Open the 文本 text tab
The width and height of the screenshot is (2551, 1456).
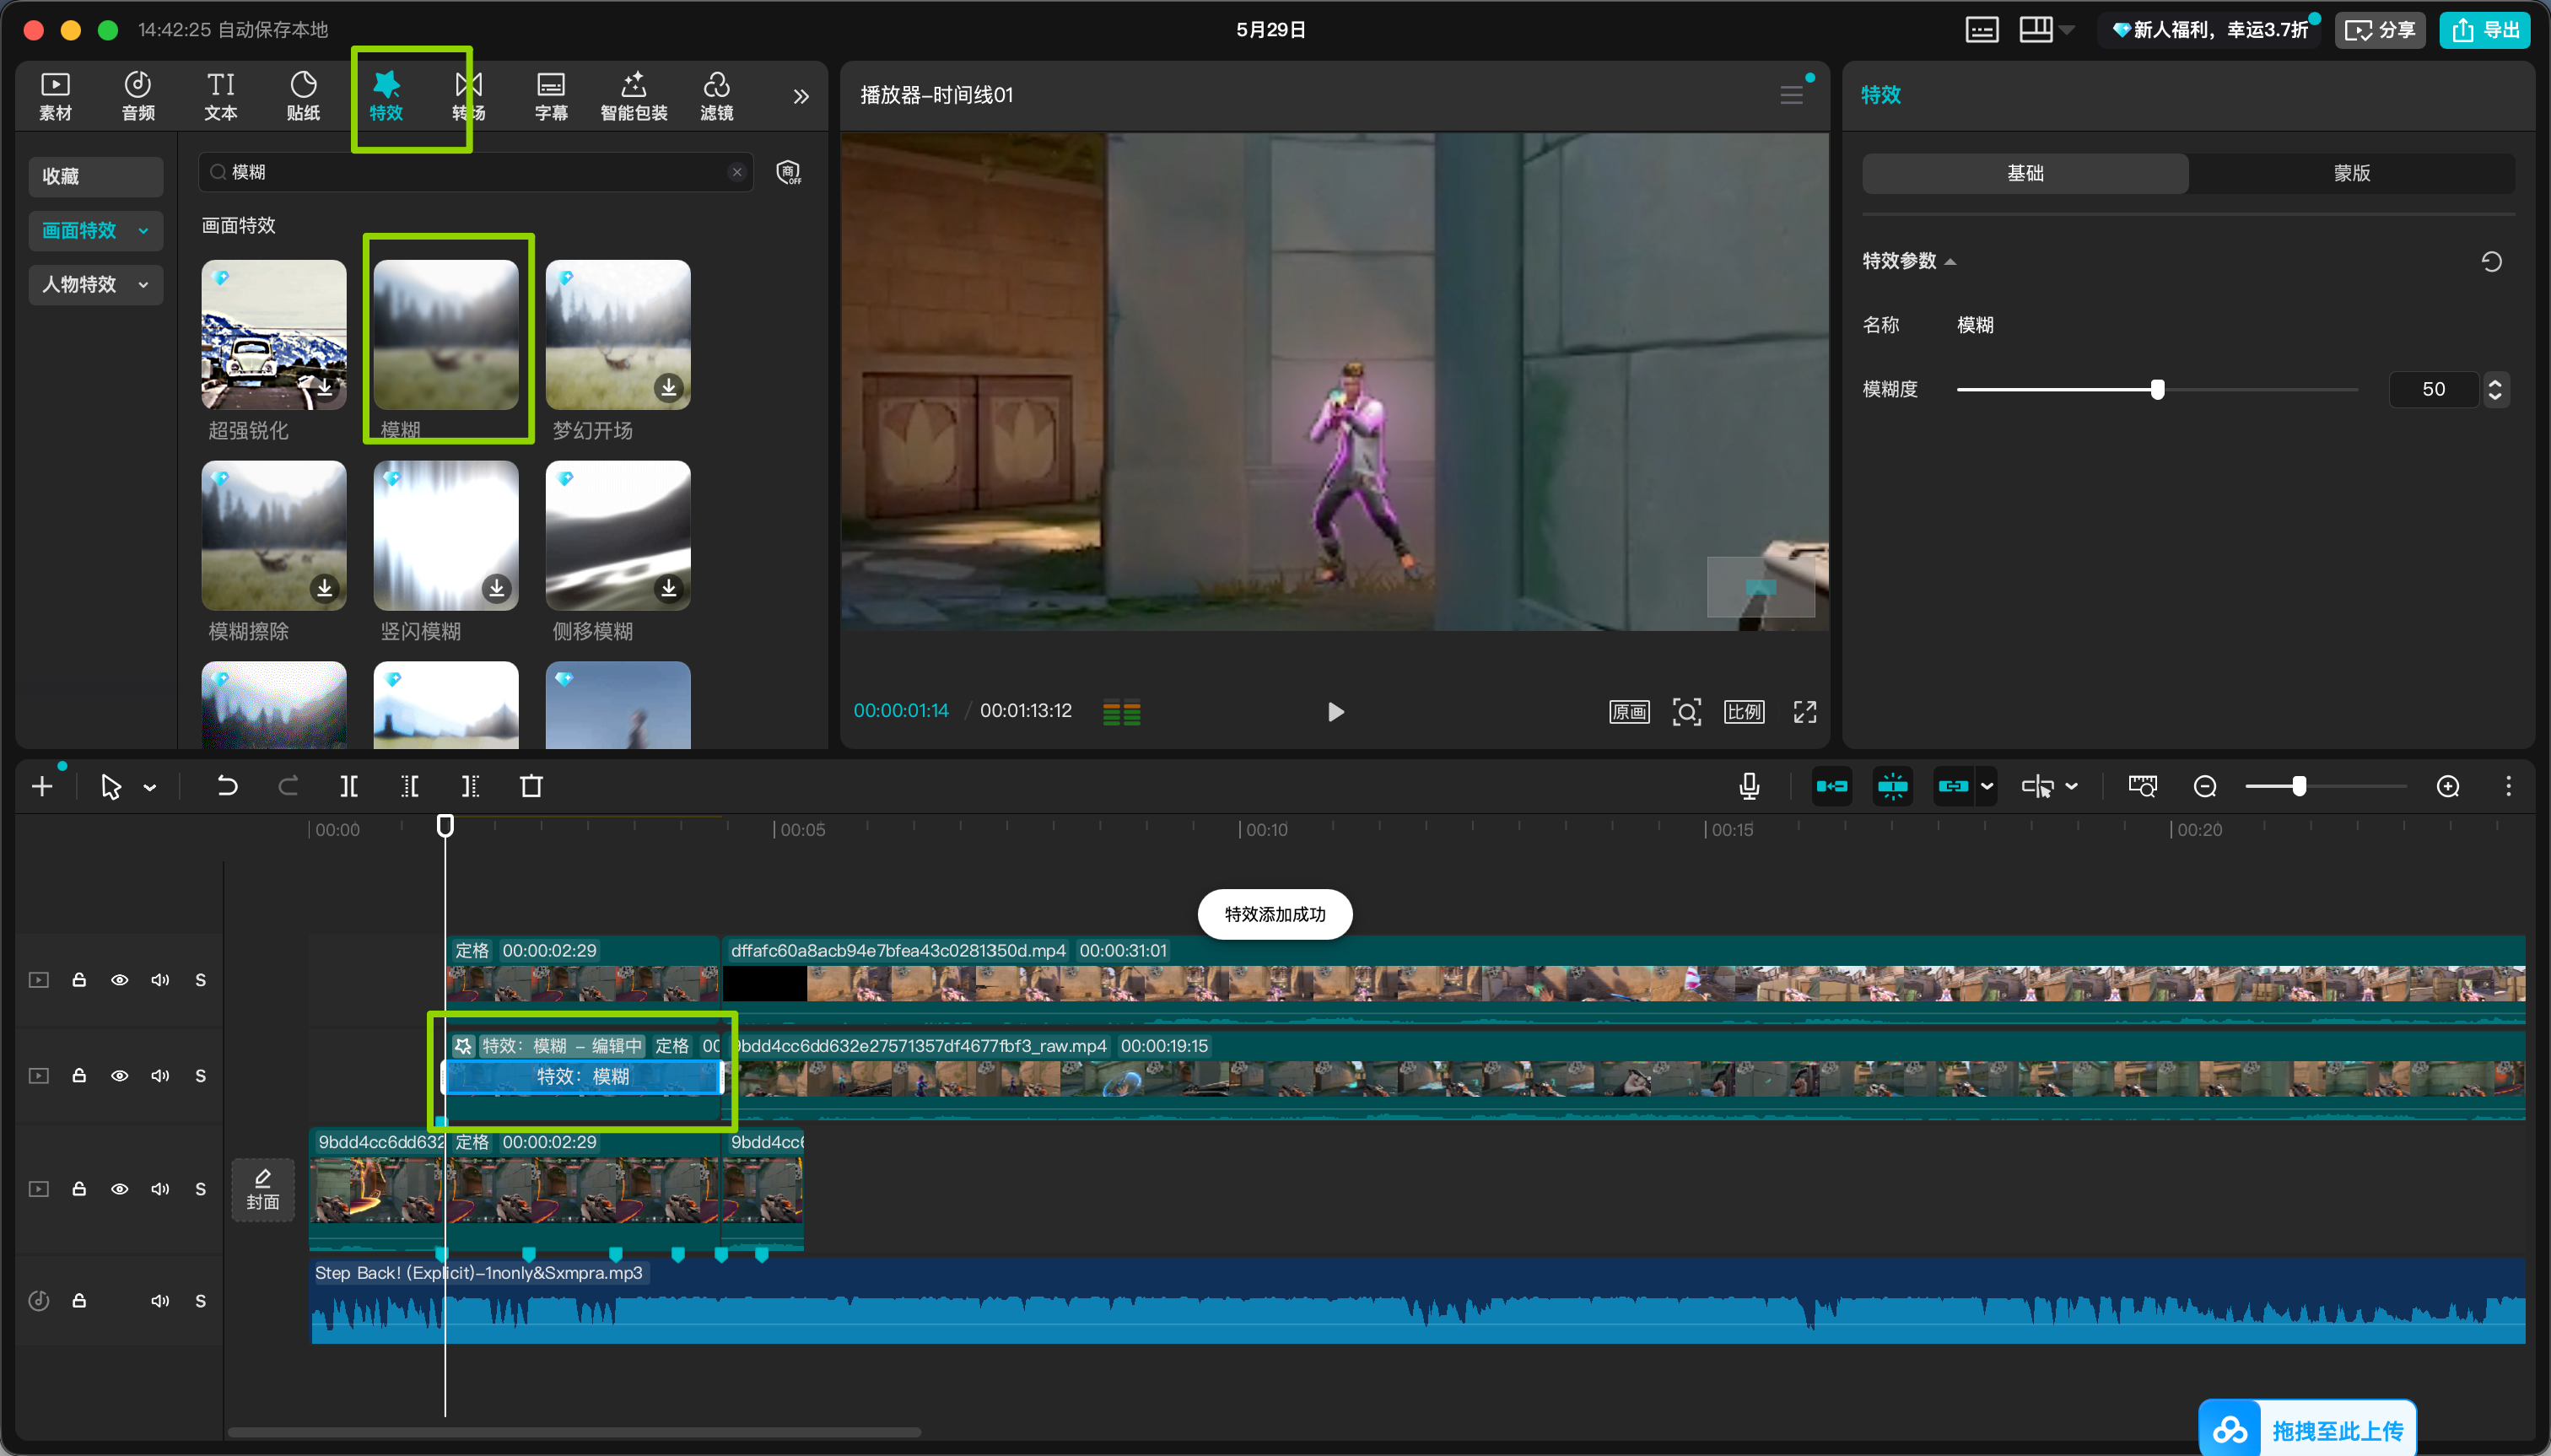(220, 96)
